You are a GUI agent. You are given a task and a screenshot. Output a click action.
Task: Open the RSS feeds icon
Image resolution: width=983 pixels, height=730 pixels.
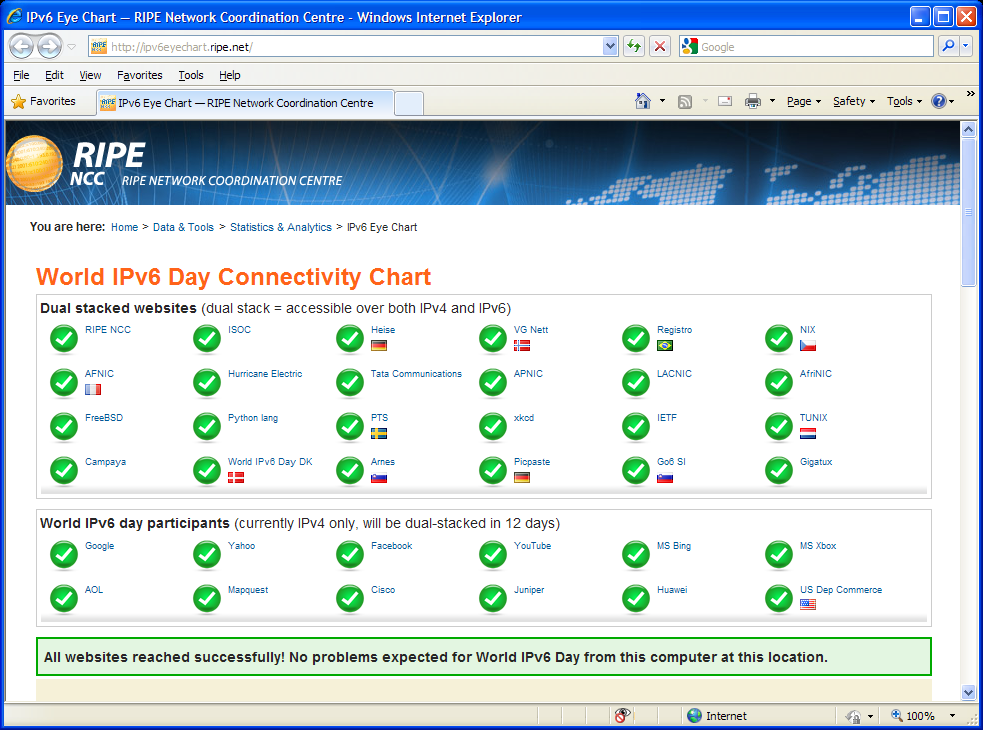(x=685, y=101)
